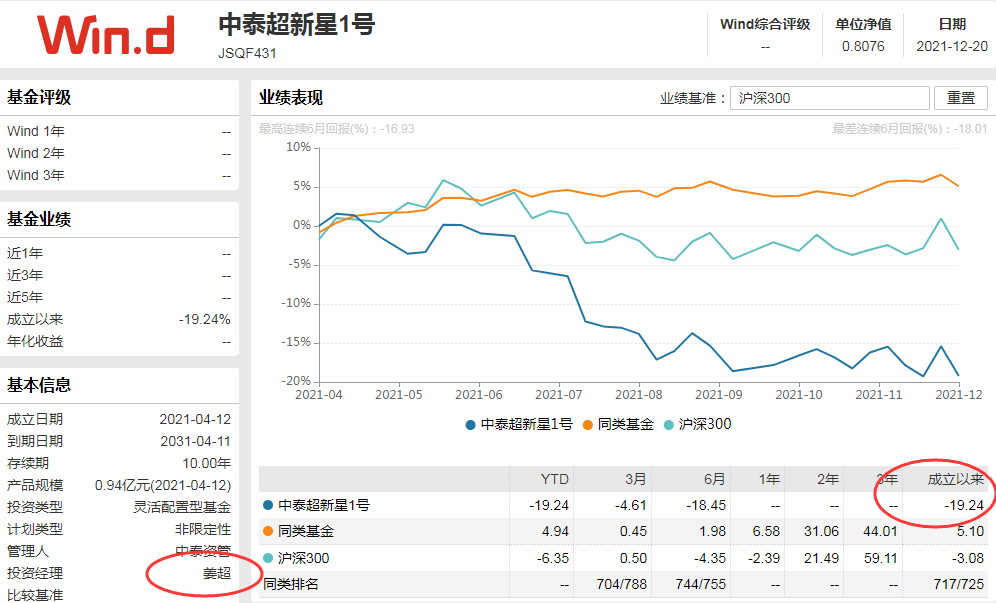Click the 基本信息 section header

pos(39,385)
